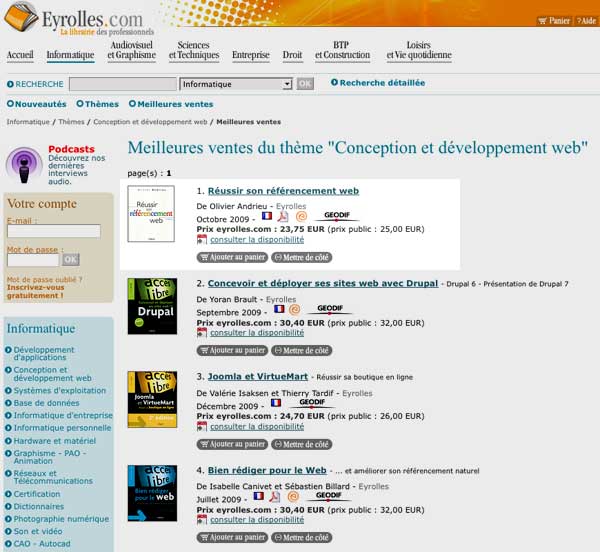This screenshot has height=552, width=600.
Task: Open Concevoir et déployer ses sites Drupal
Action: tap(323, 283)
